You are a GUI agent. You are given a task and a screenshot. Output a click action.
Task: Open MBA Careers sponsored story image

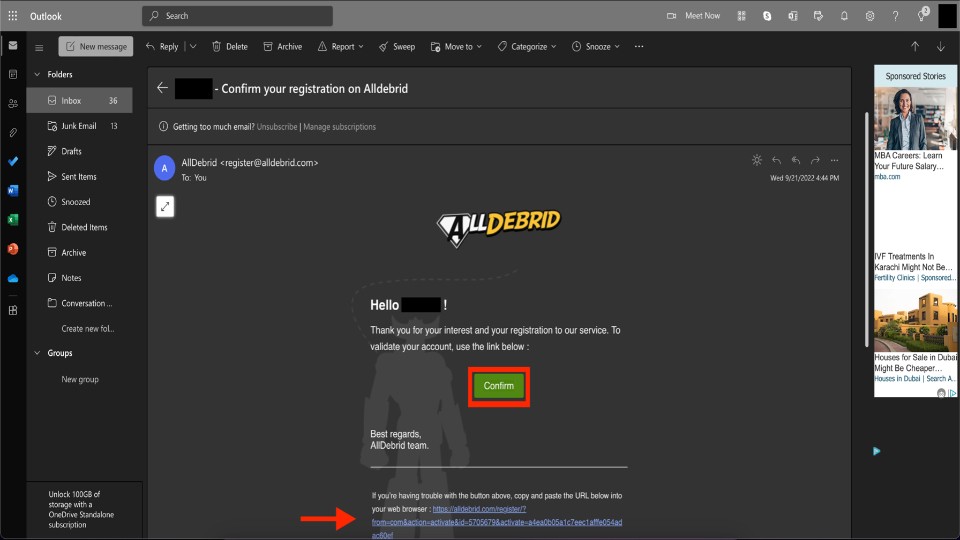(x=915, y=118)
